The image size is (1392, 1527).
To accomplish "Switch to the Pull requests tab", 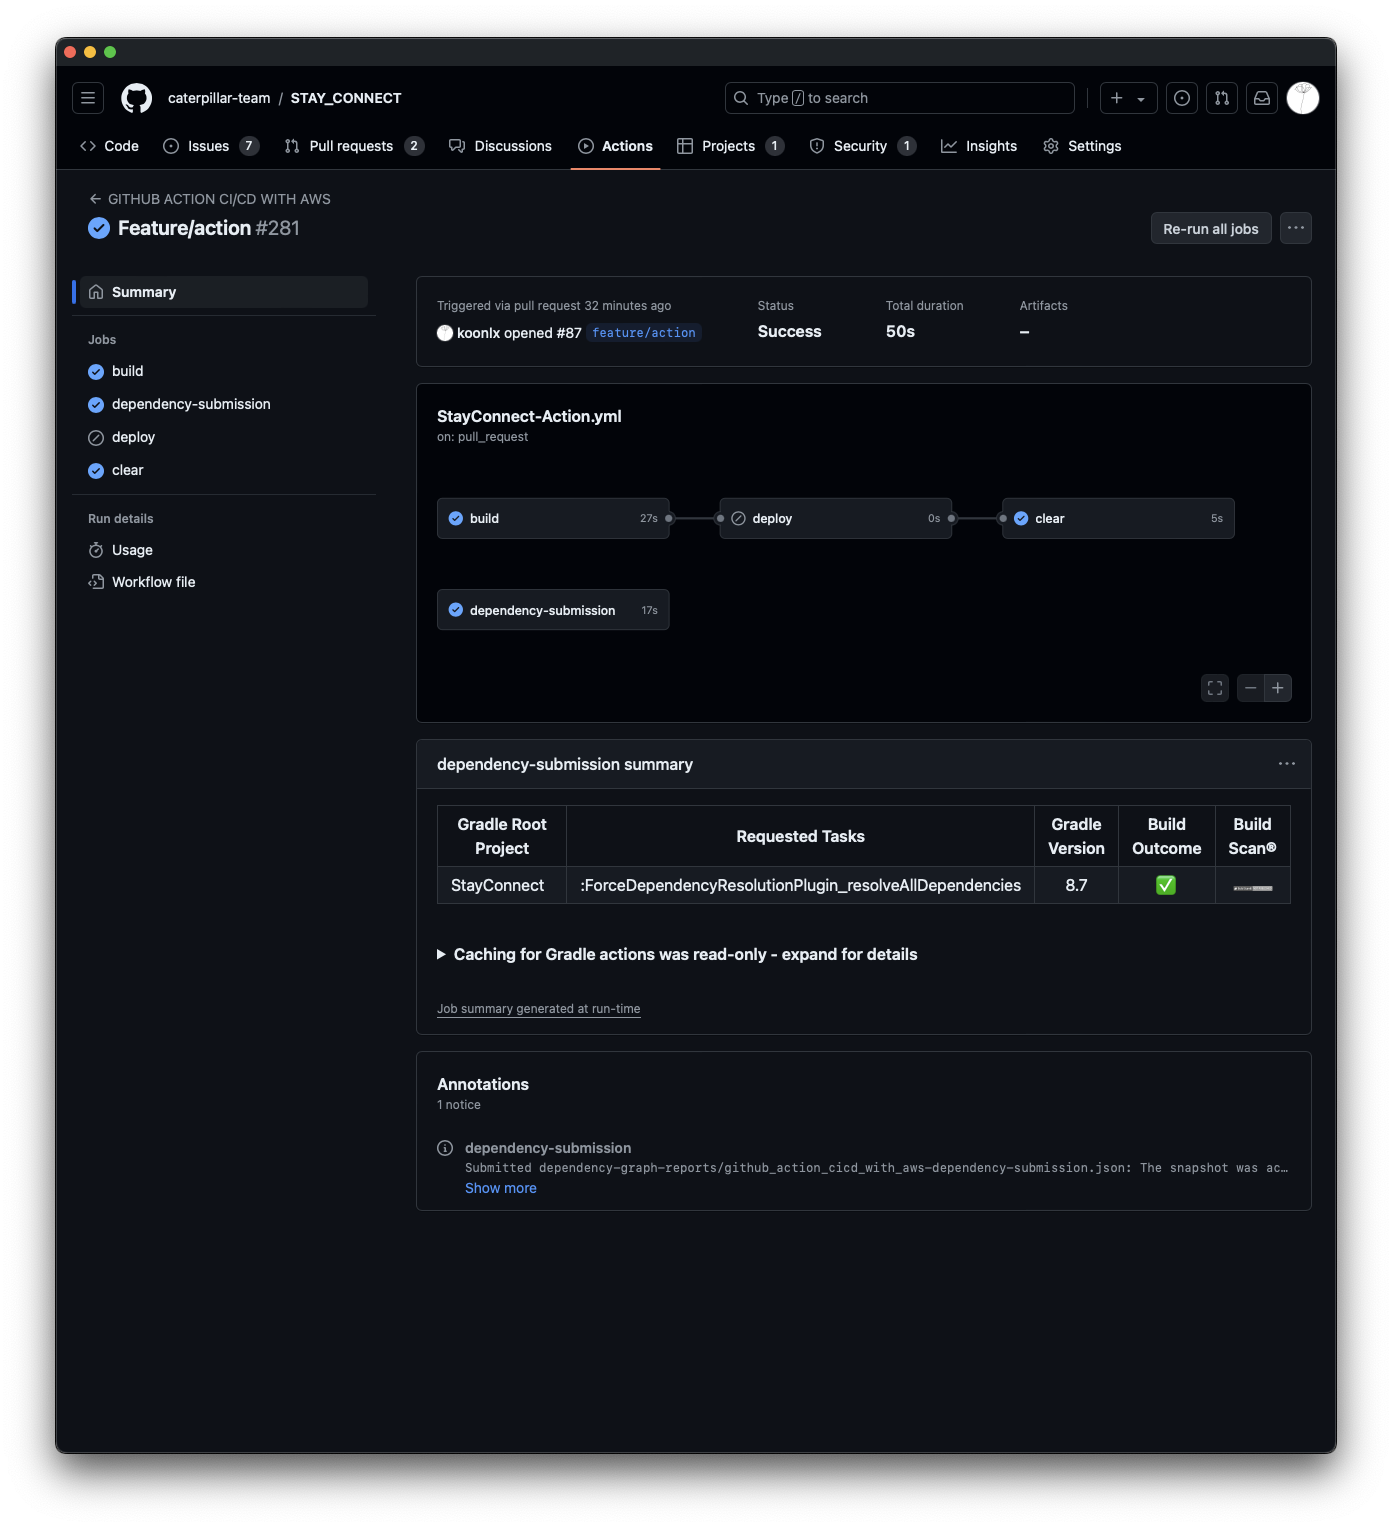I will tap(354, 146).
